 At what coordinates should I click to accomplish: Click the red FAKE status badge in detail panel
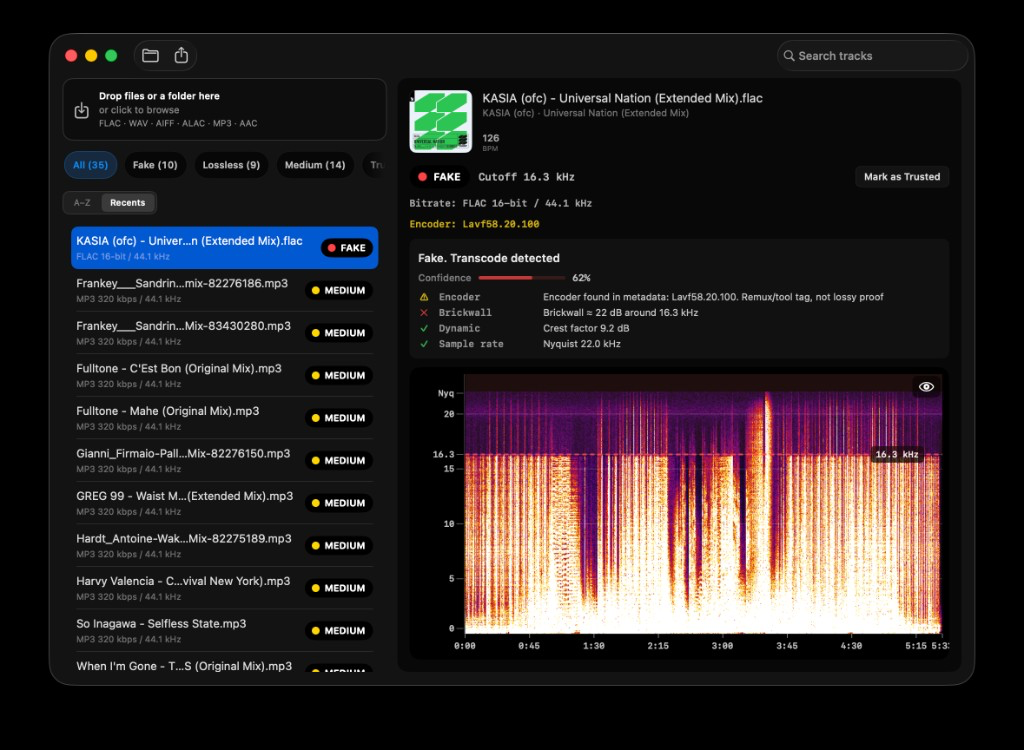point(439,177)
